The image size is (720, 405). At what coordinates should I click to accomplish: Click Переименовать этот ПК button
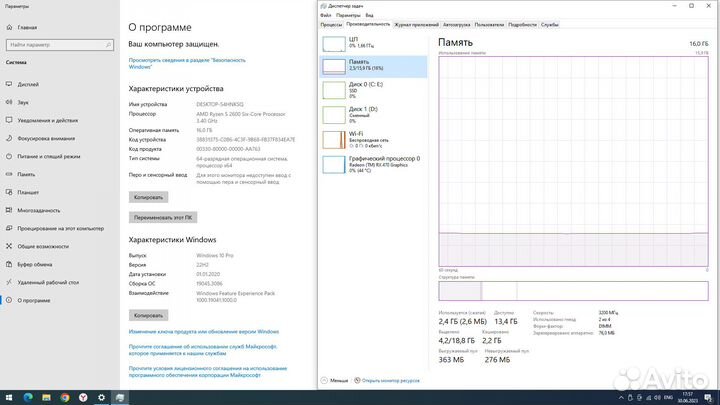tap(163, 218)
